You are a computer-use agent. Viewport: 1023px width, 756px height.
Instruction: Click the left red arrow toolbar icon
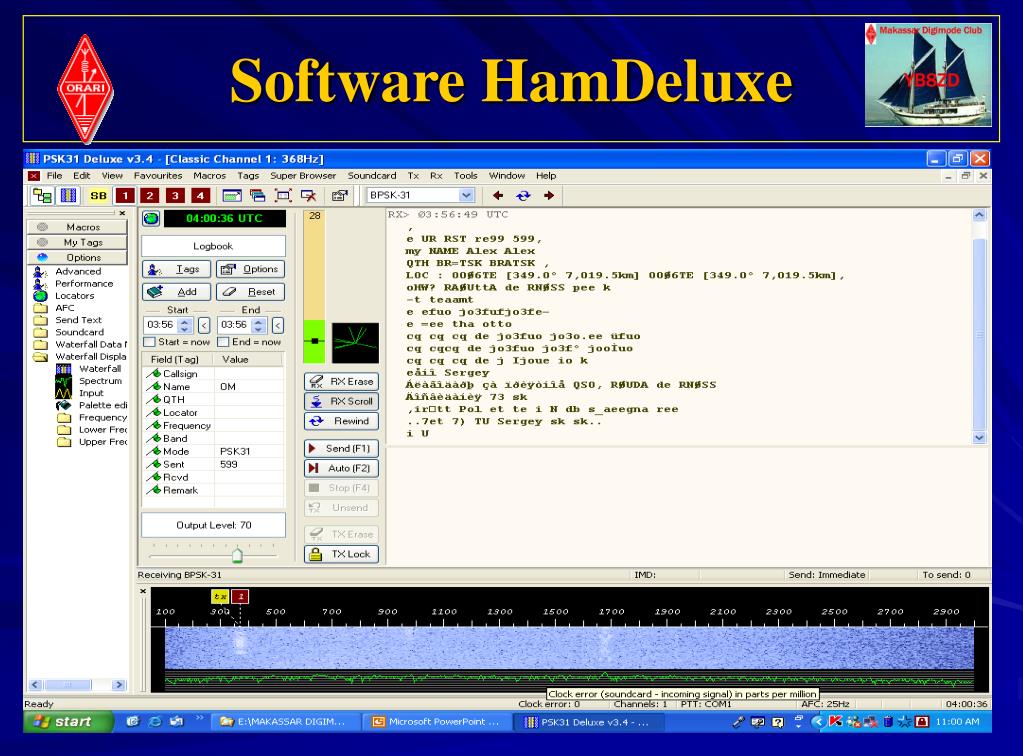click(498, 195)
